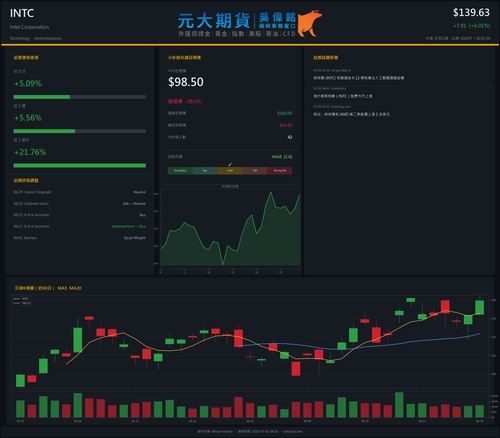Click the INTC ticker title
This screenshot has height=438, width=500.
(22, 13)
